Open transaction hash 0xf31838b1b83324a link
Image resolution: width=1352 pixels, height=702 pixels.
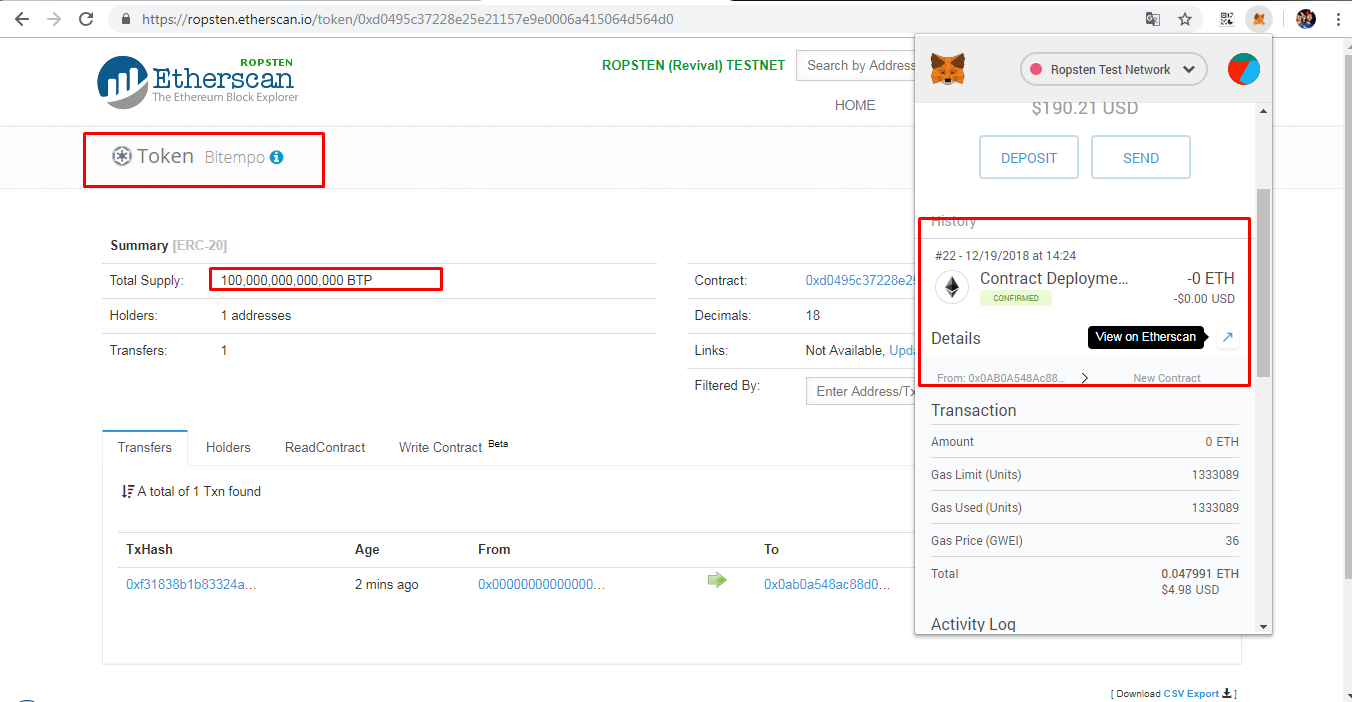point(191,584)
